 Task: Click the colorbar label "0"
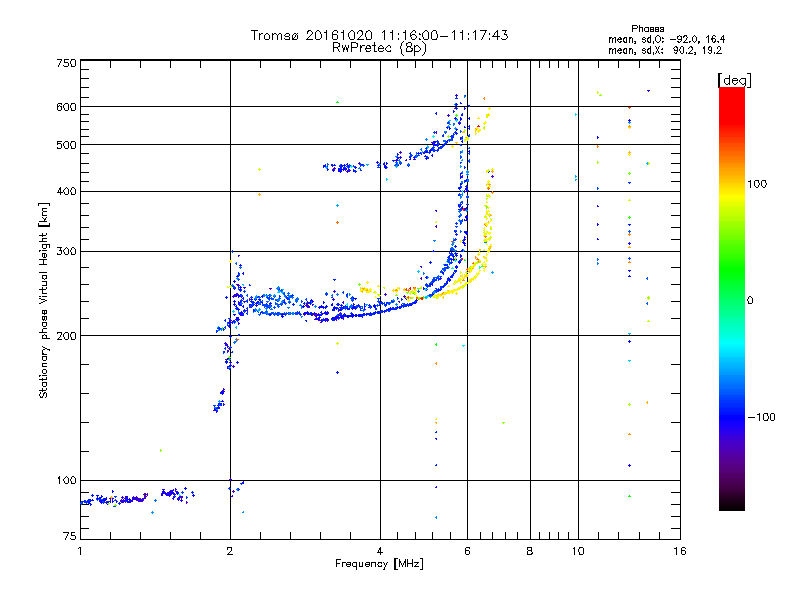point(750,300)
